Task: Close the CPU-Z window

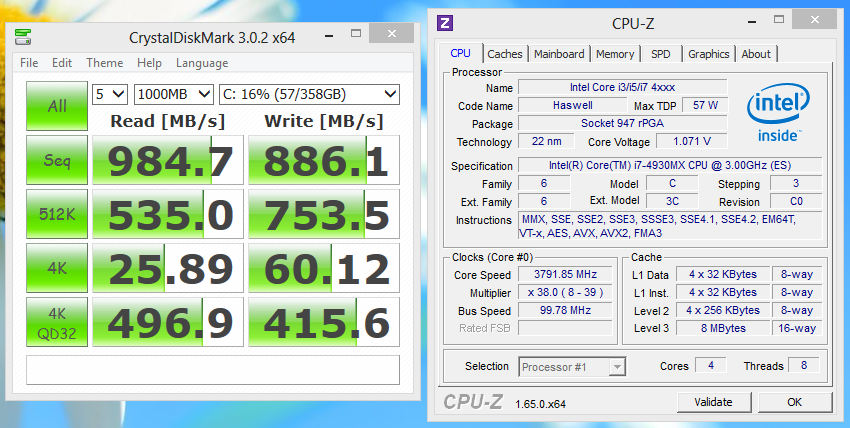Action: point(816,20)
